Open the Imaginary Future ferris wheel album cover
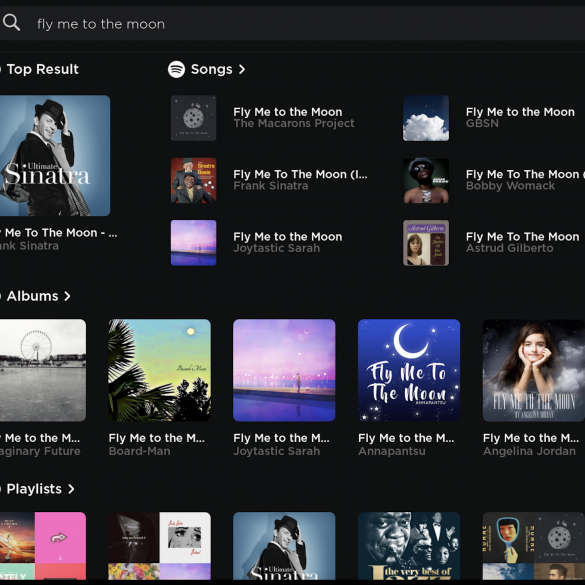 (x=43, y=370)
